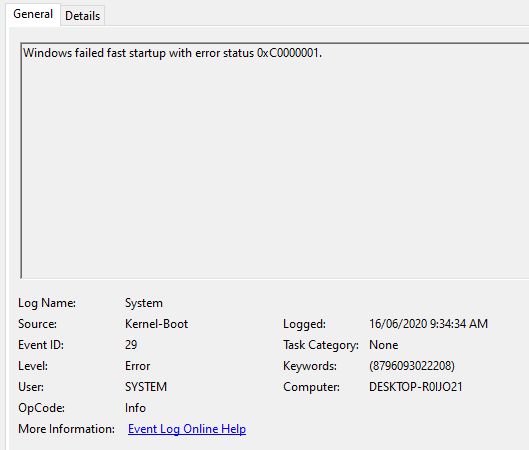Click the Log Name: label
The height and width of the screenshot is (450, 529).
[47, 303]
